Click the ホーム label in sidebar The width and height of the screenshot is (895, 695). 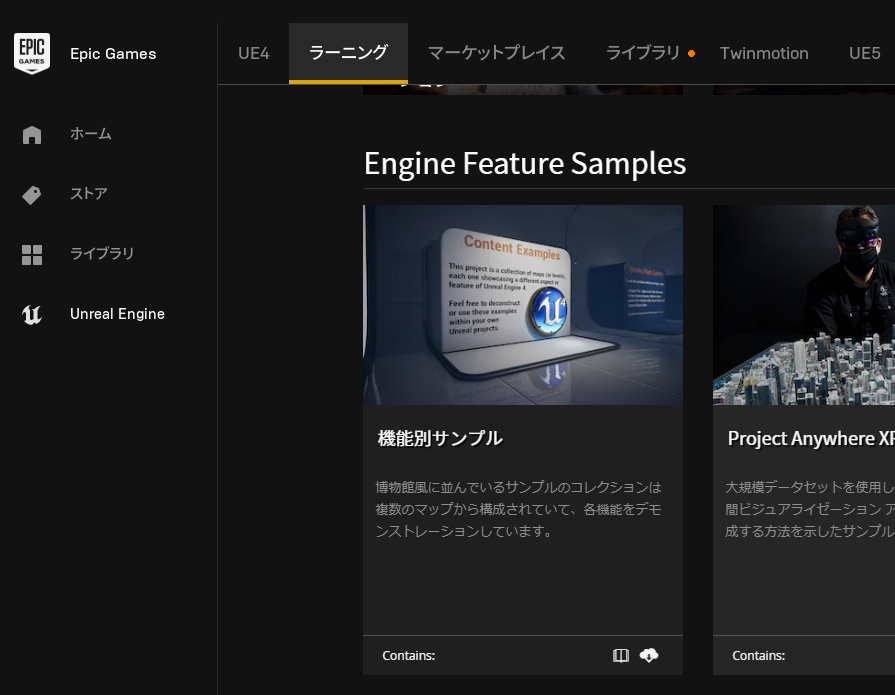coord(91,134)
